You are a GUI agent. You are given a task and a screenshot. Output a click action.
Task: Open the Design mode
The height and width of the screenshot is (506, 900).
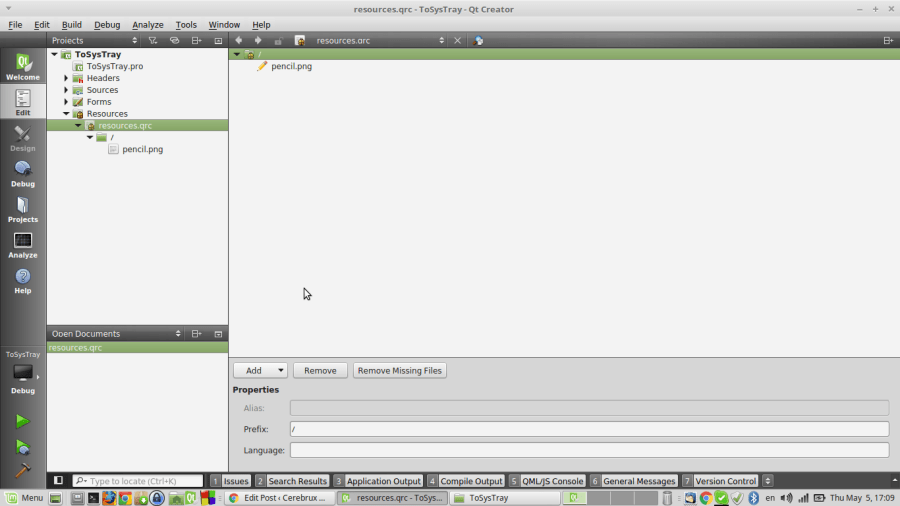(x=23, y=138)
